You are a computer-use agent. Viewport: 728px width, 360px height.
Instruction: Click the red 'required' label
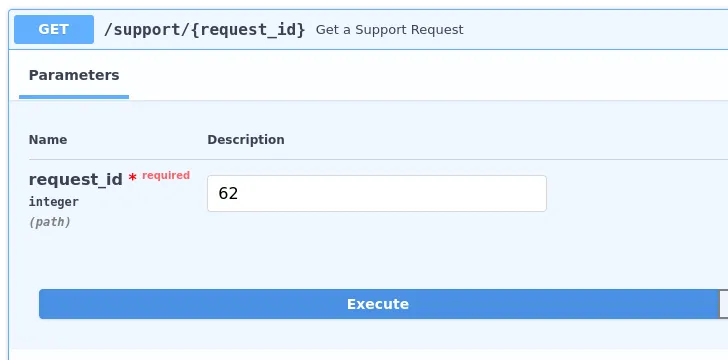coord(166,175)
